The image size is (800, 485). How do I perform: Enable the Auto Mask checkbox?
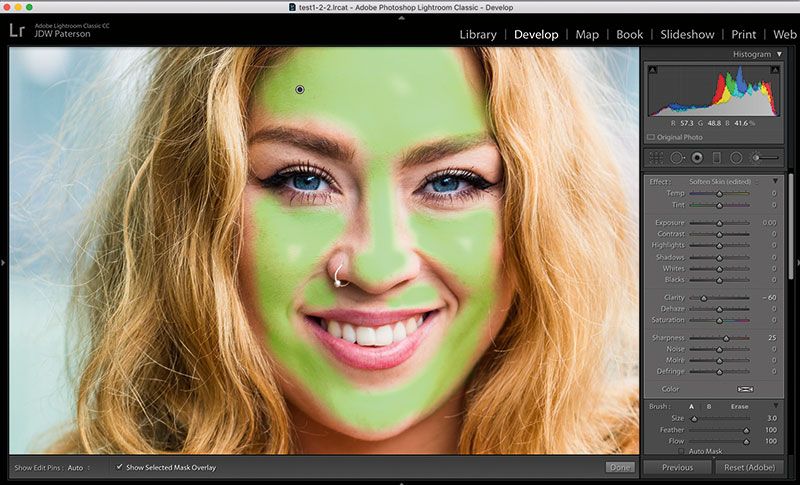[681, 451]
